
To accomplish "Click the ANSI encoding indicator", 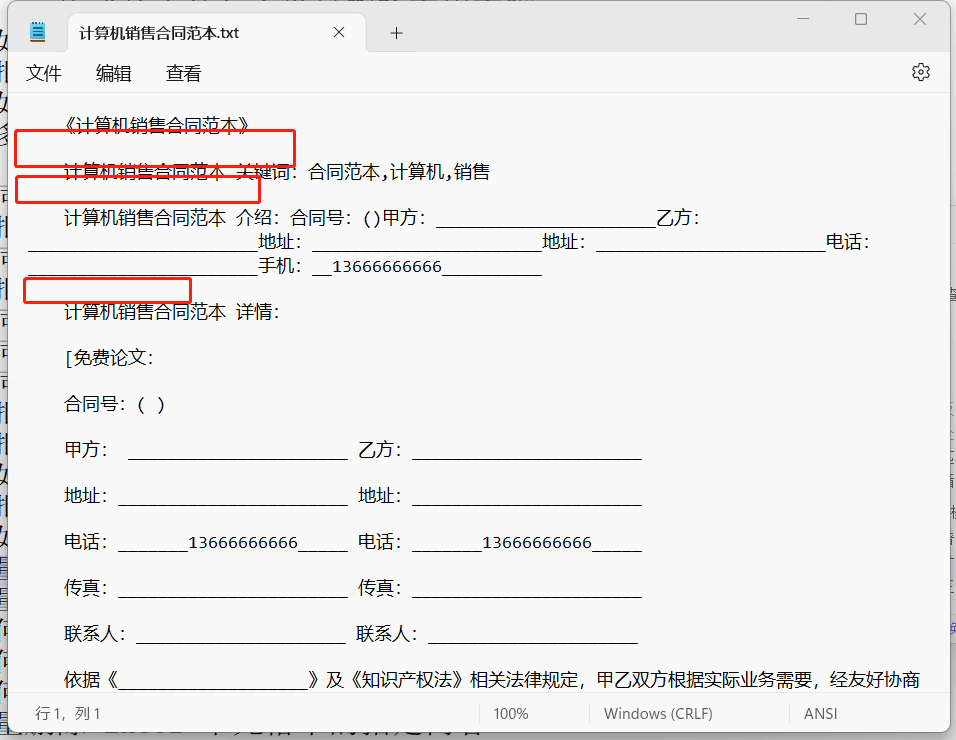I will click(x=820, y=713).
